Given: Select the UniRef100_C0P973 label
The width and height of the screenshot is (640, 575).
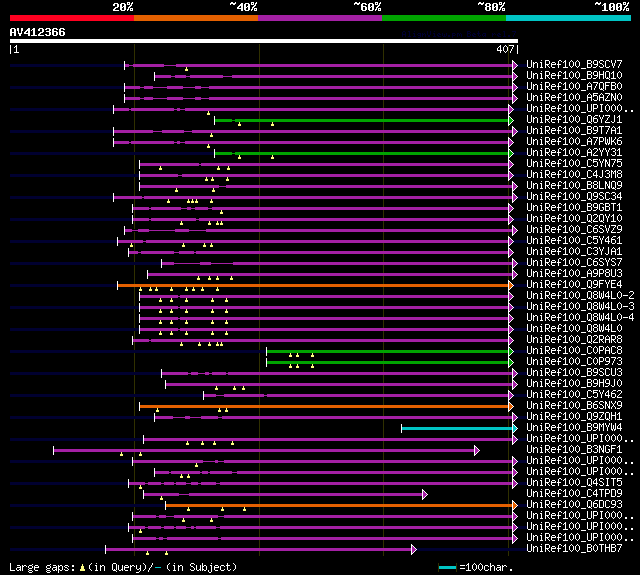Looking at the screenshot, I should (574, 362).
